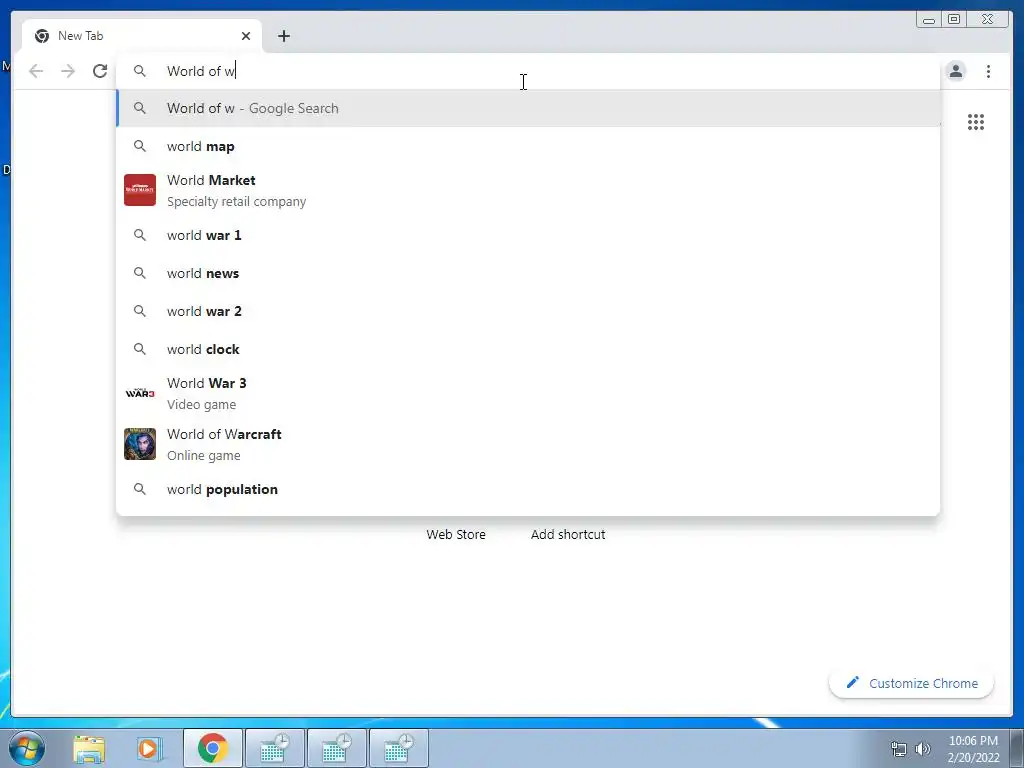Open the second scheduler taskbar icon
The height and width of the screenshot is (768, 1024).
coord(336,748)
